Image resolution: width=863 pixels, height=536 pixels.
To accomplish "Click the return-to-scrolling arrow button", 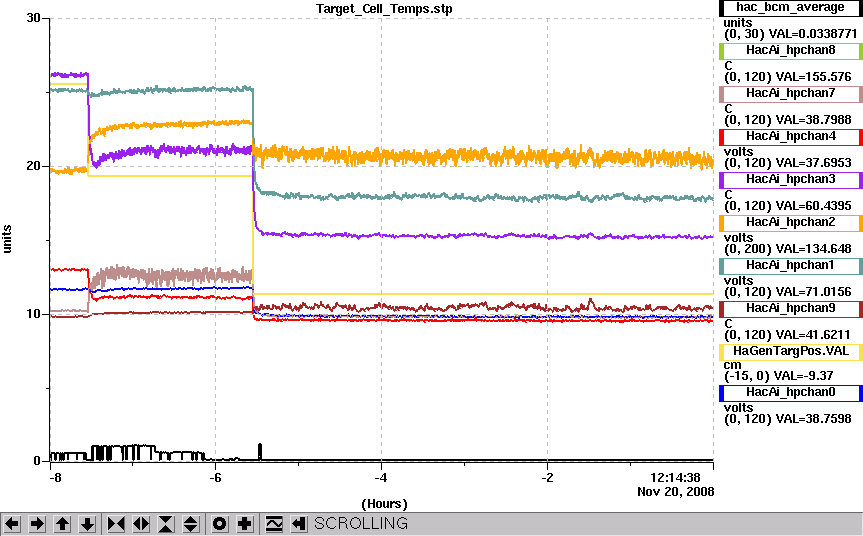I will tap(298, 523).
